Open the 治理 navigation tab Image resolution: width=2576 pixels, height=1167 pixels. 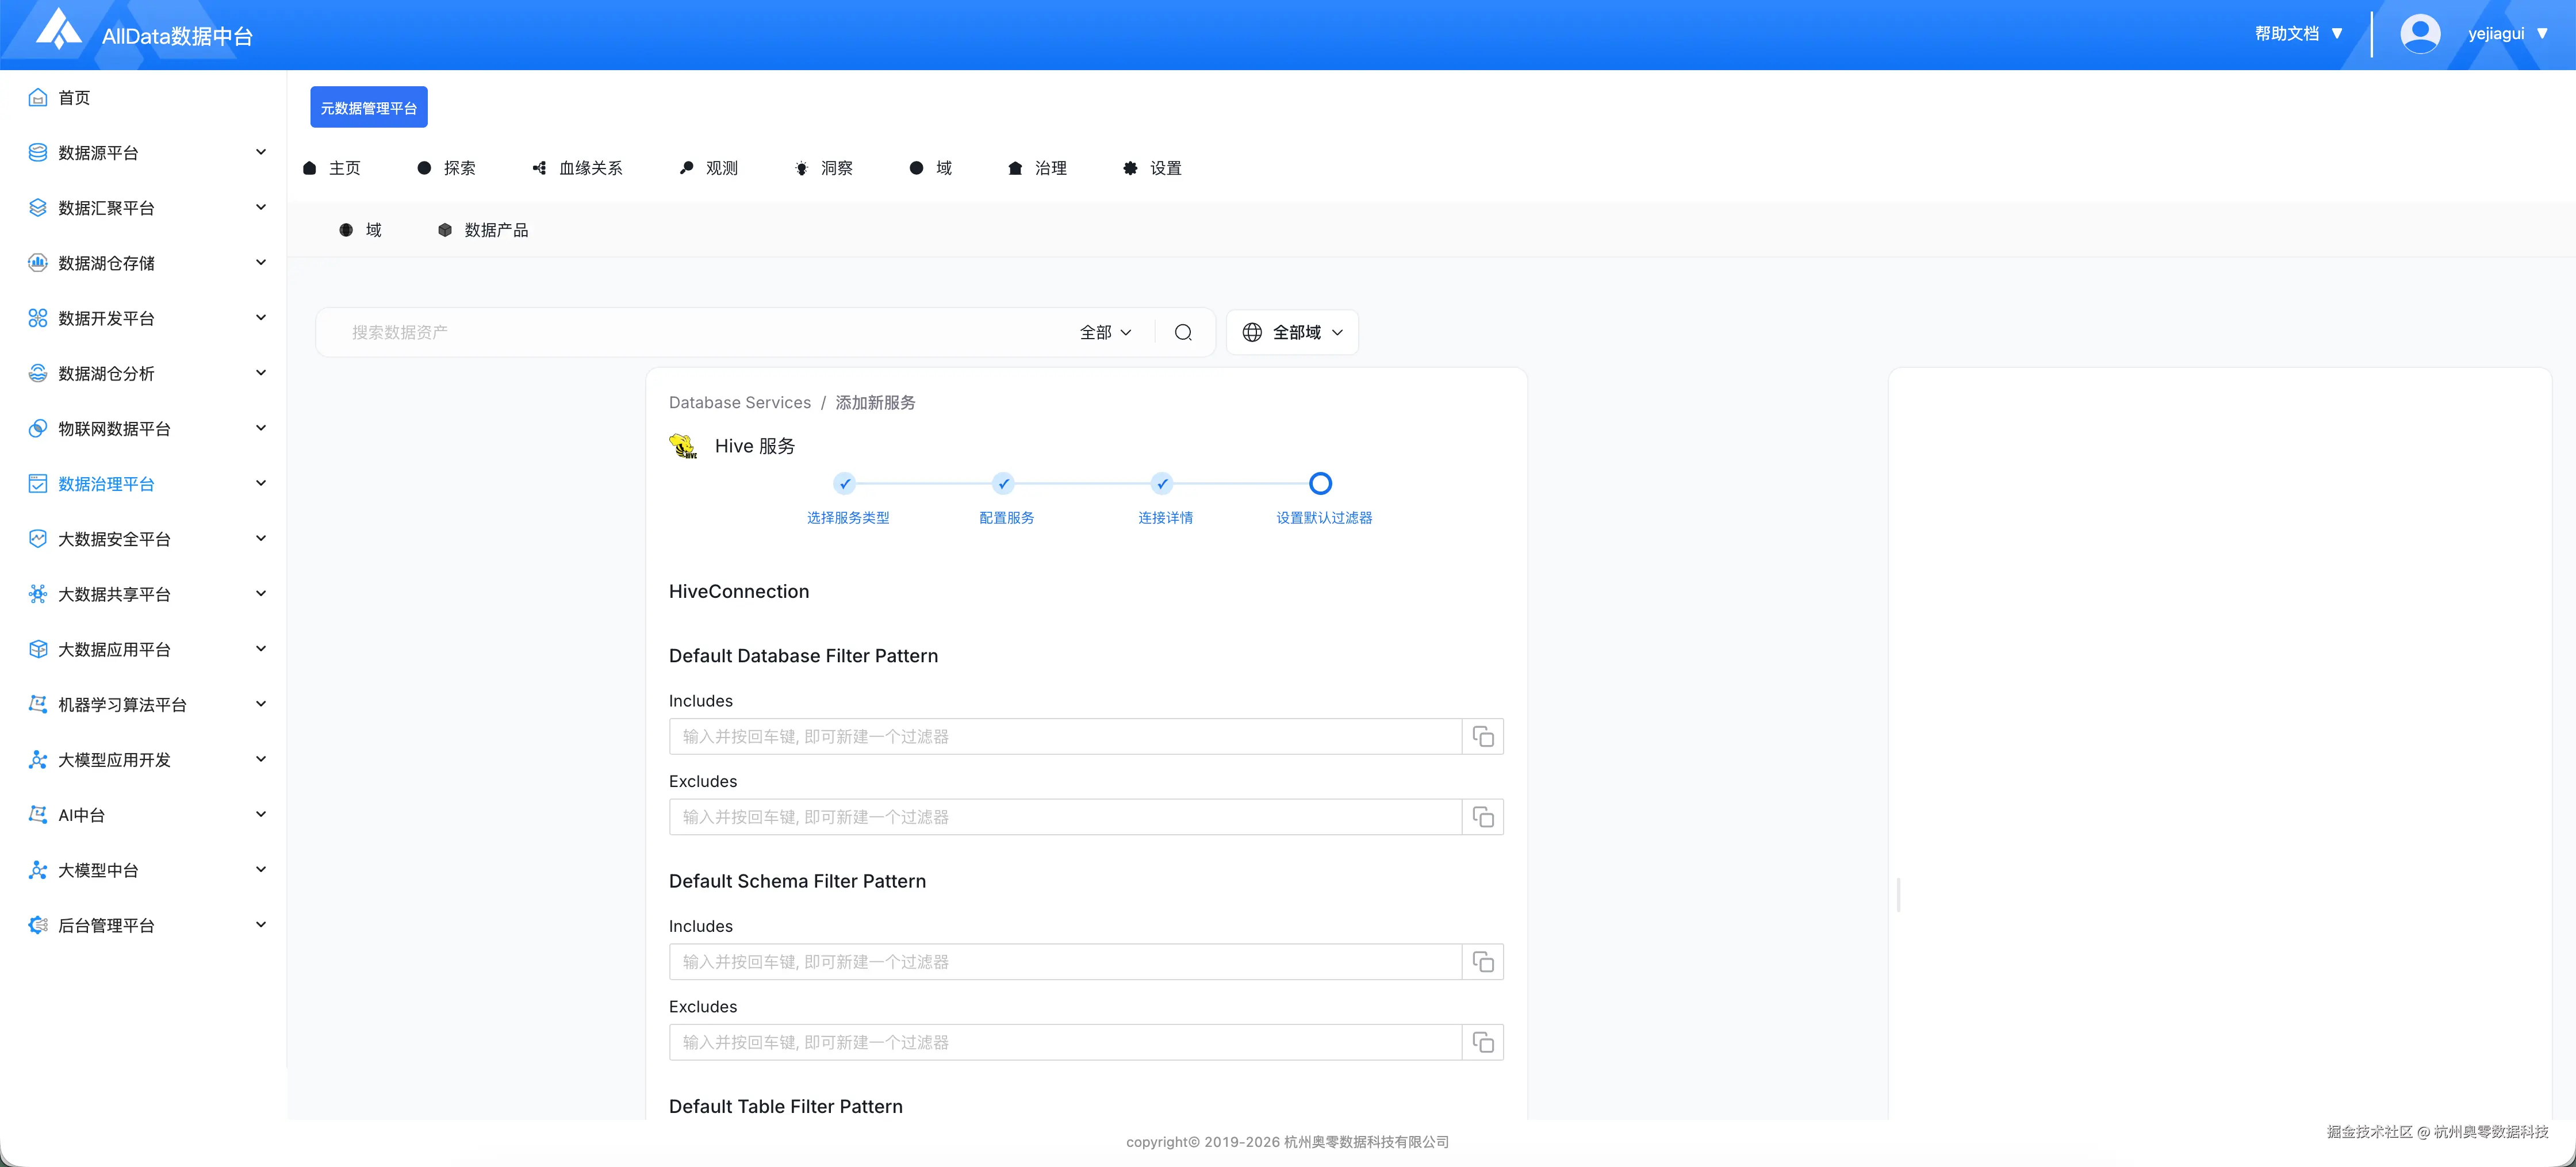tap(1038, 168)
